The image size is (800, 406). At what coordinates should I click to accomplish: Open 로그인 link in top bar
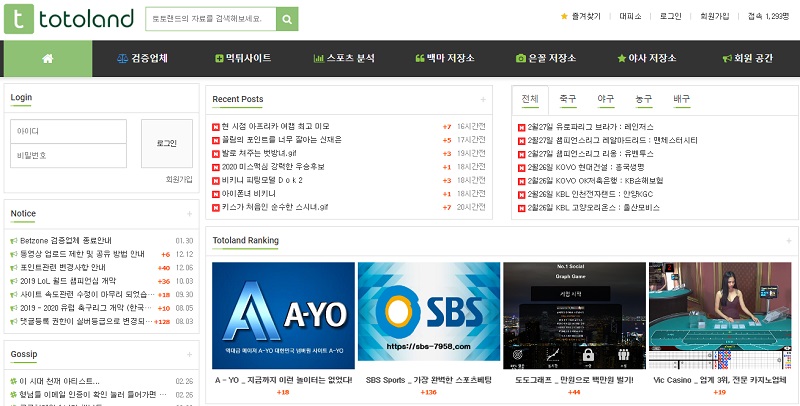[x=670, y=16]
